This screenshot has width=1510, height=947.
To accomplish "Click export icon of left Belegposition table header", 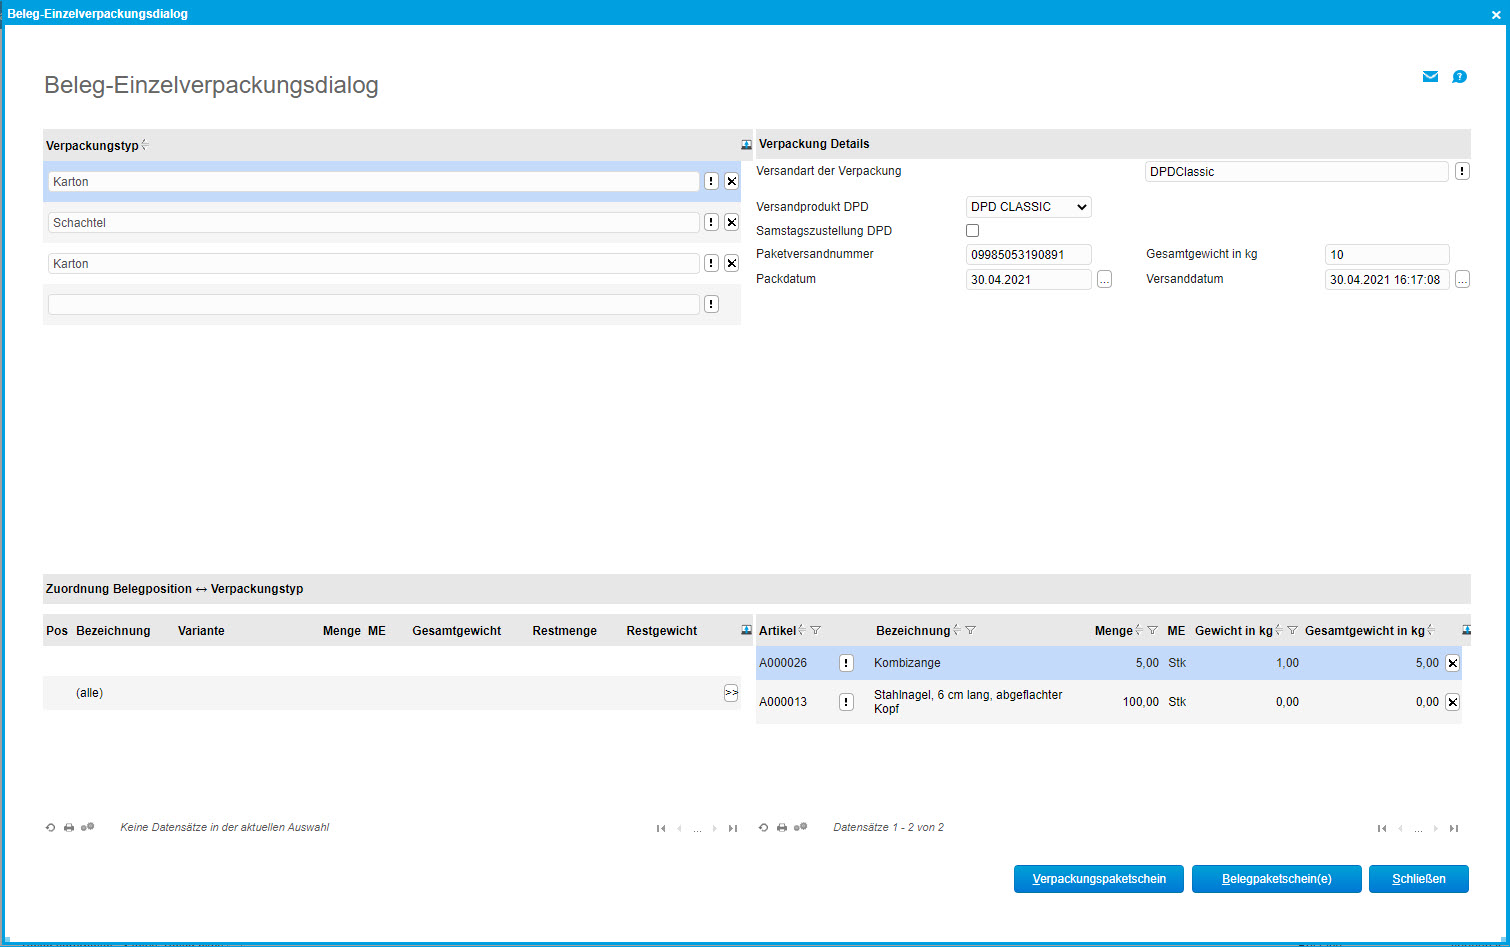I will coord(746,630).
